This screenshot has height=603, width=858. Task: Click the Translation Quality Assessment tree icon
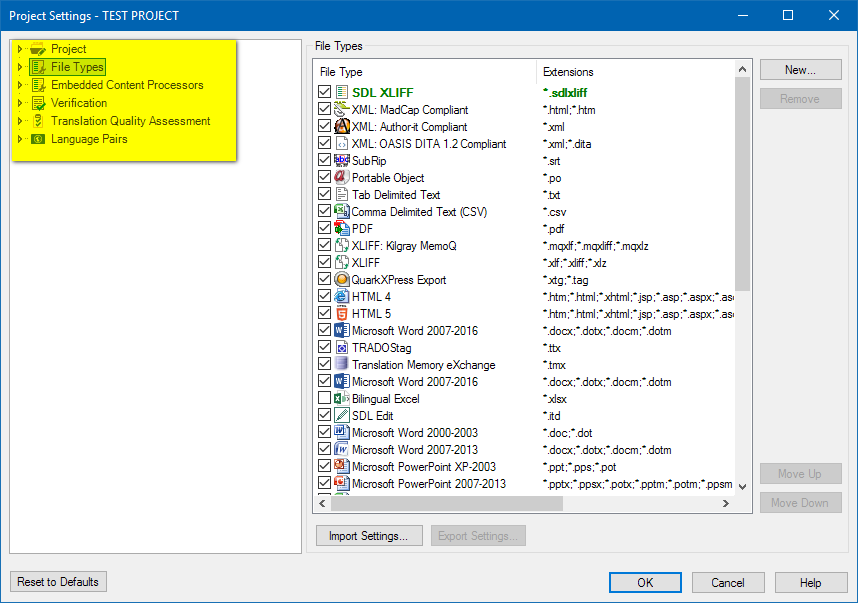(x=38, y=121)
